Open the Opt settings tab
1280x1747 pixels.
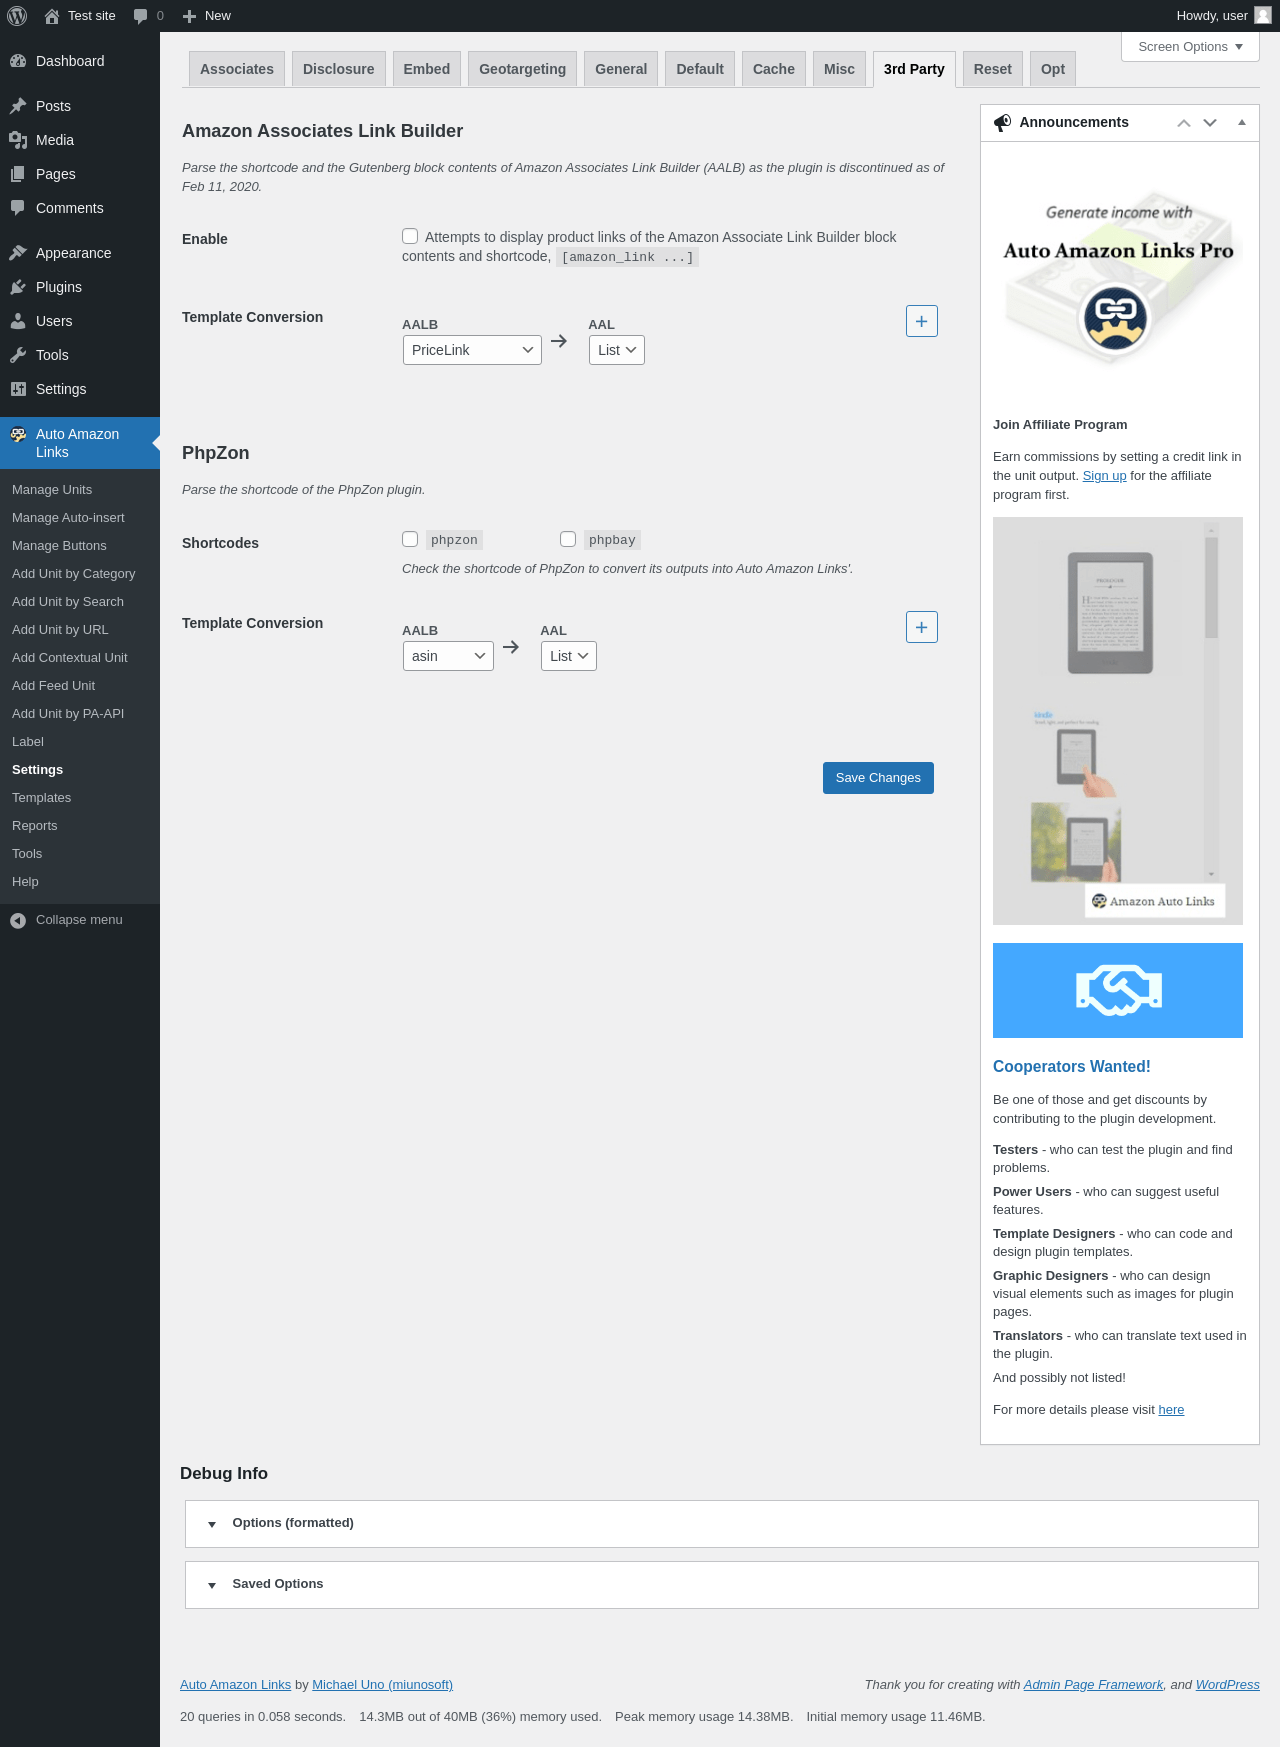pos(1053,69)
